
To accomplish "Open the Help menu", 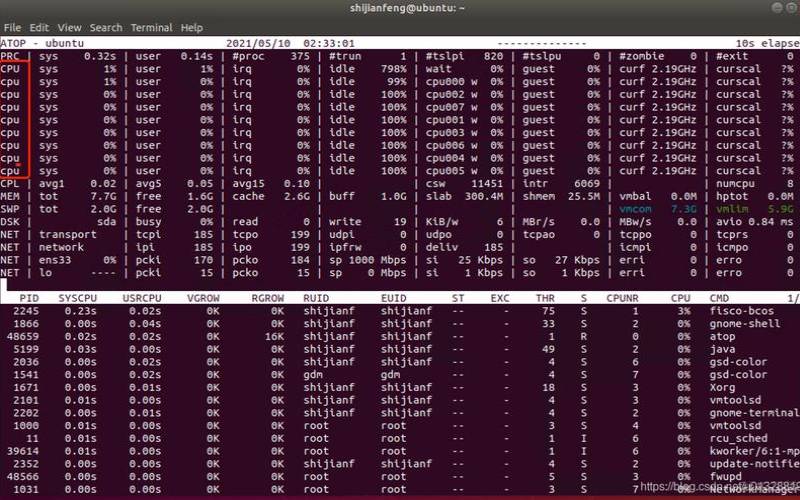I will pyautogui.click(x=192, y=28).
